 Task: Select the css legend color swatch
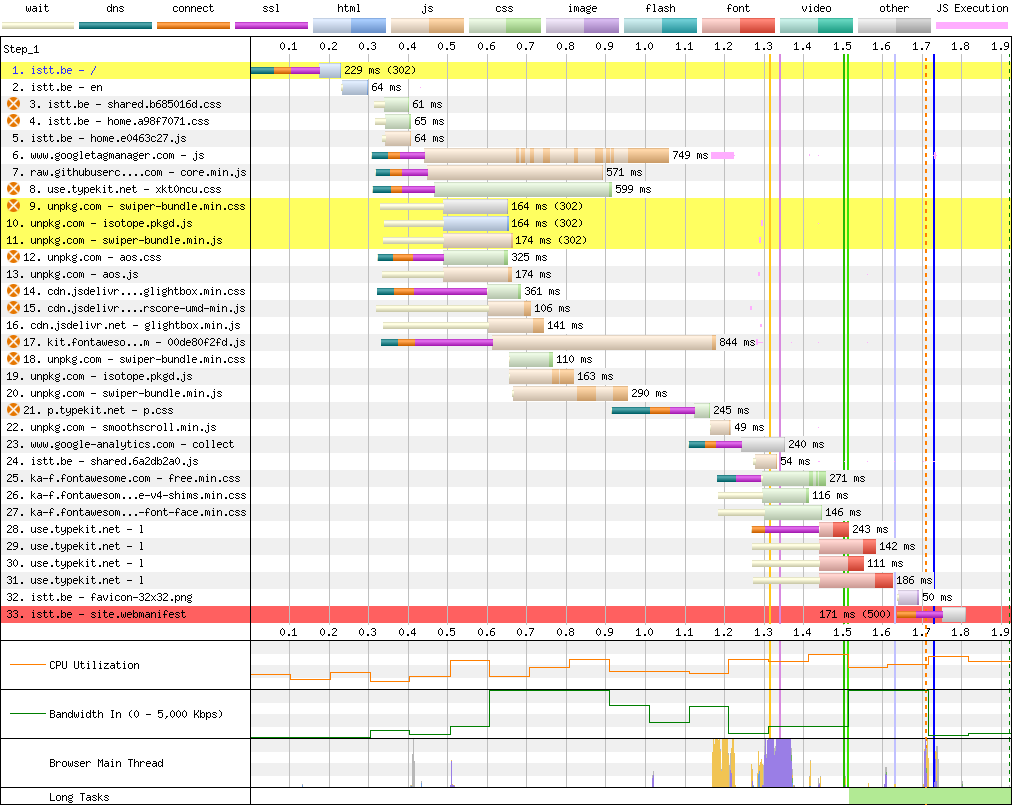click(505, 26)
